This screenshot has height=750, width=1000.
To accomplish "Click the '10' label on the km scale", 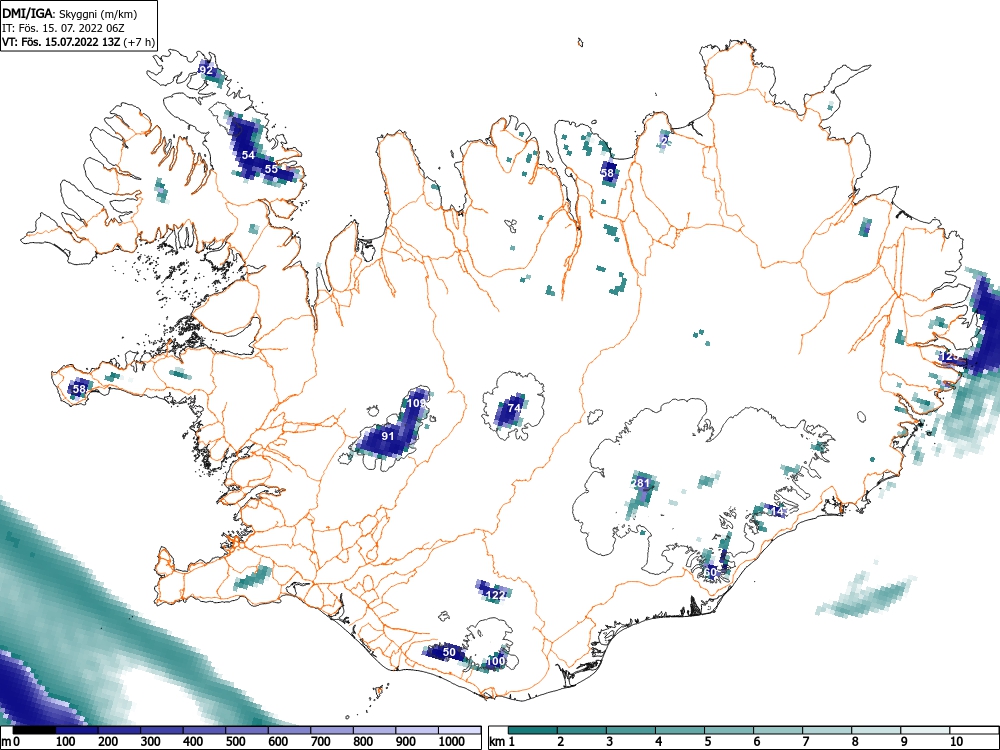I will 955,742.
